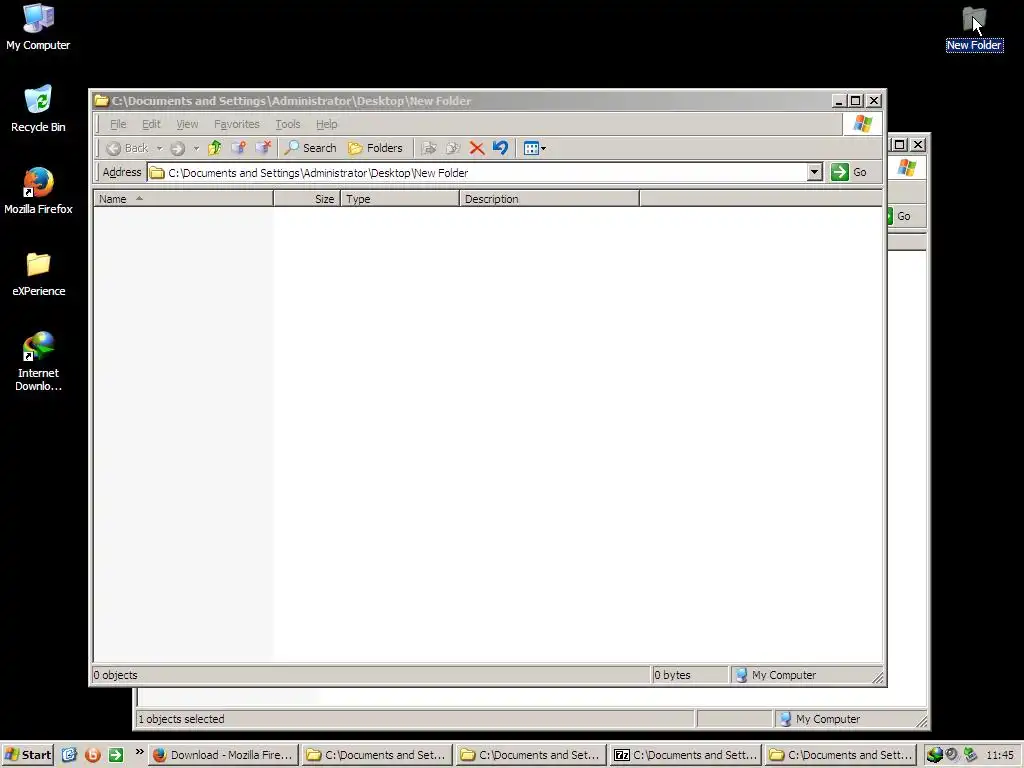Click the orange round quick launch icon
The width and height of the screenshot is (1024, 768).
pos(93,755)
